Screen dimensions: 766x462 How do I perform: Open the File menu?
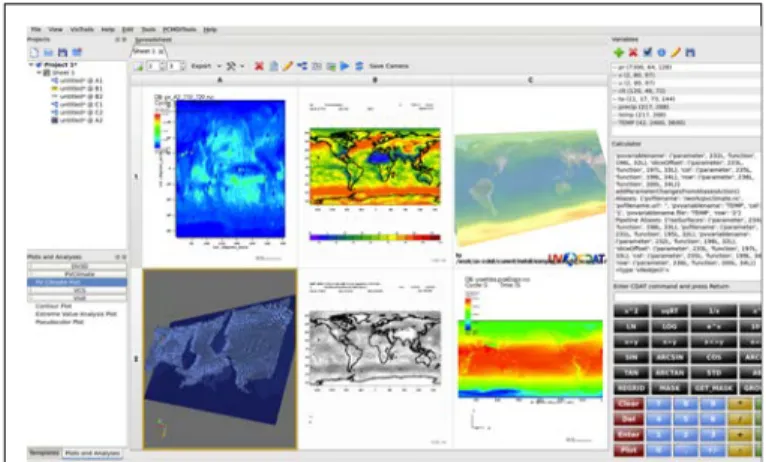36,29
